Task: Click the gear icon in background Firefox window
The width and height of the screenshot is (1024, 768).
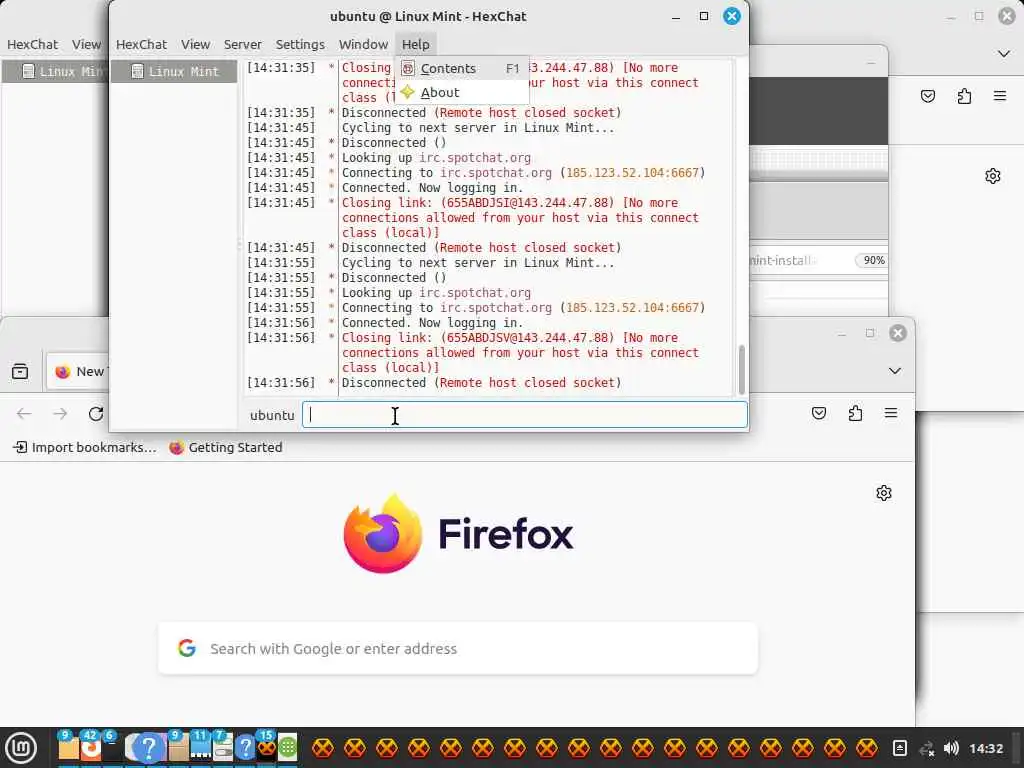Action: [993, 176]
